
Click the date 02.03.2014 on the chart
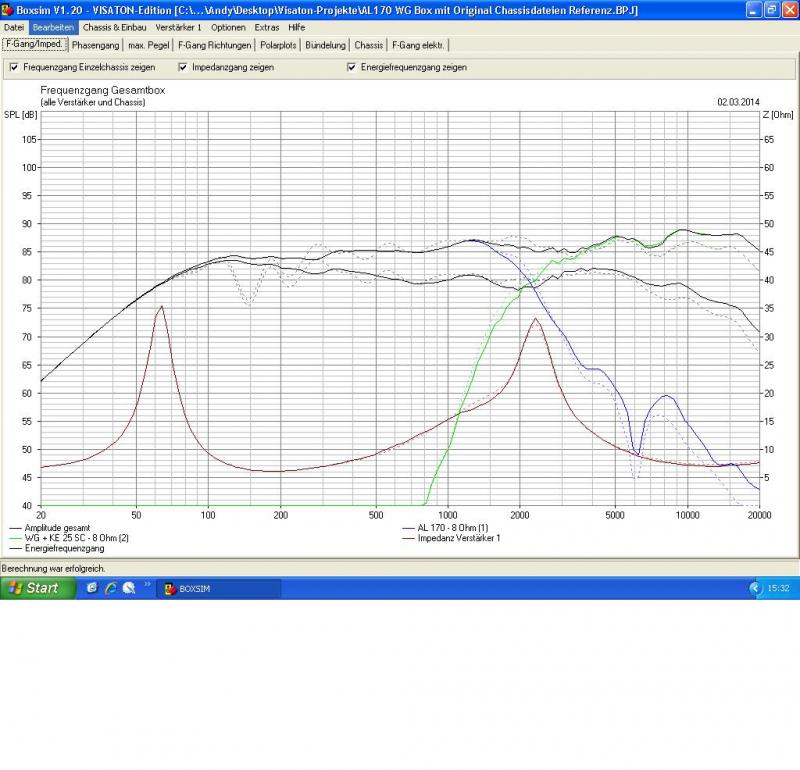(x=738, y=102)
